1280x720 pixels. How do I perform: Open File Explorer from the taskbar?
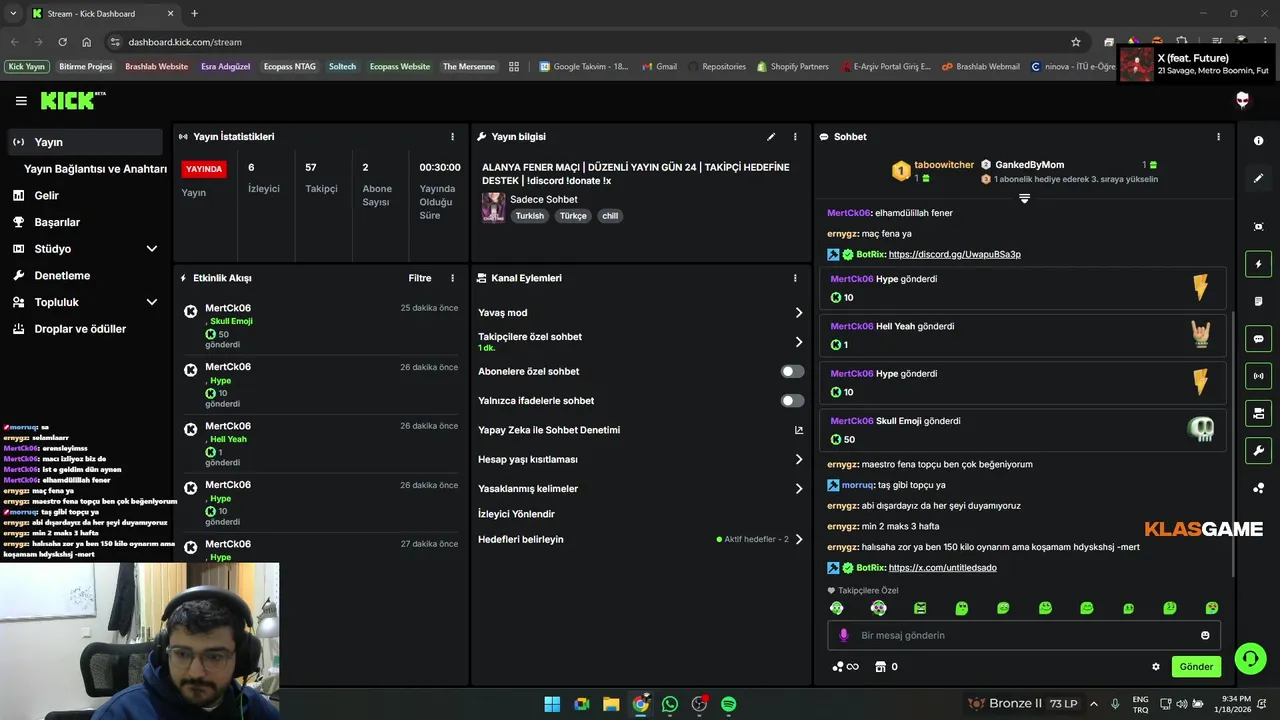611,704
